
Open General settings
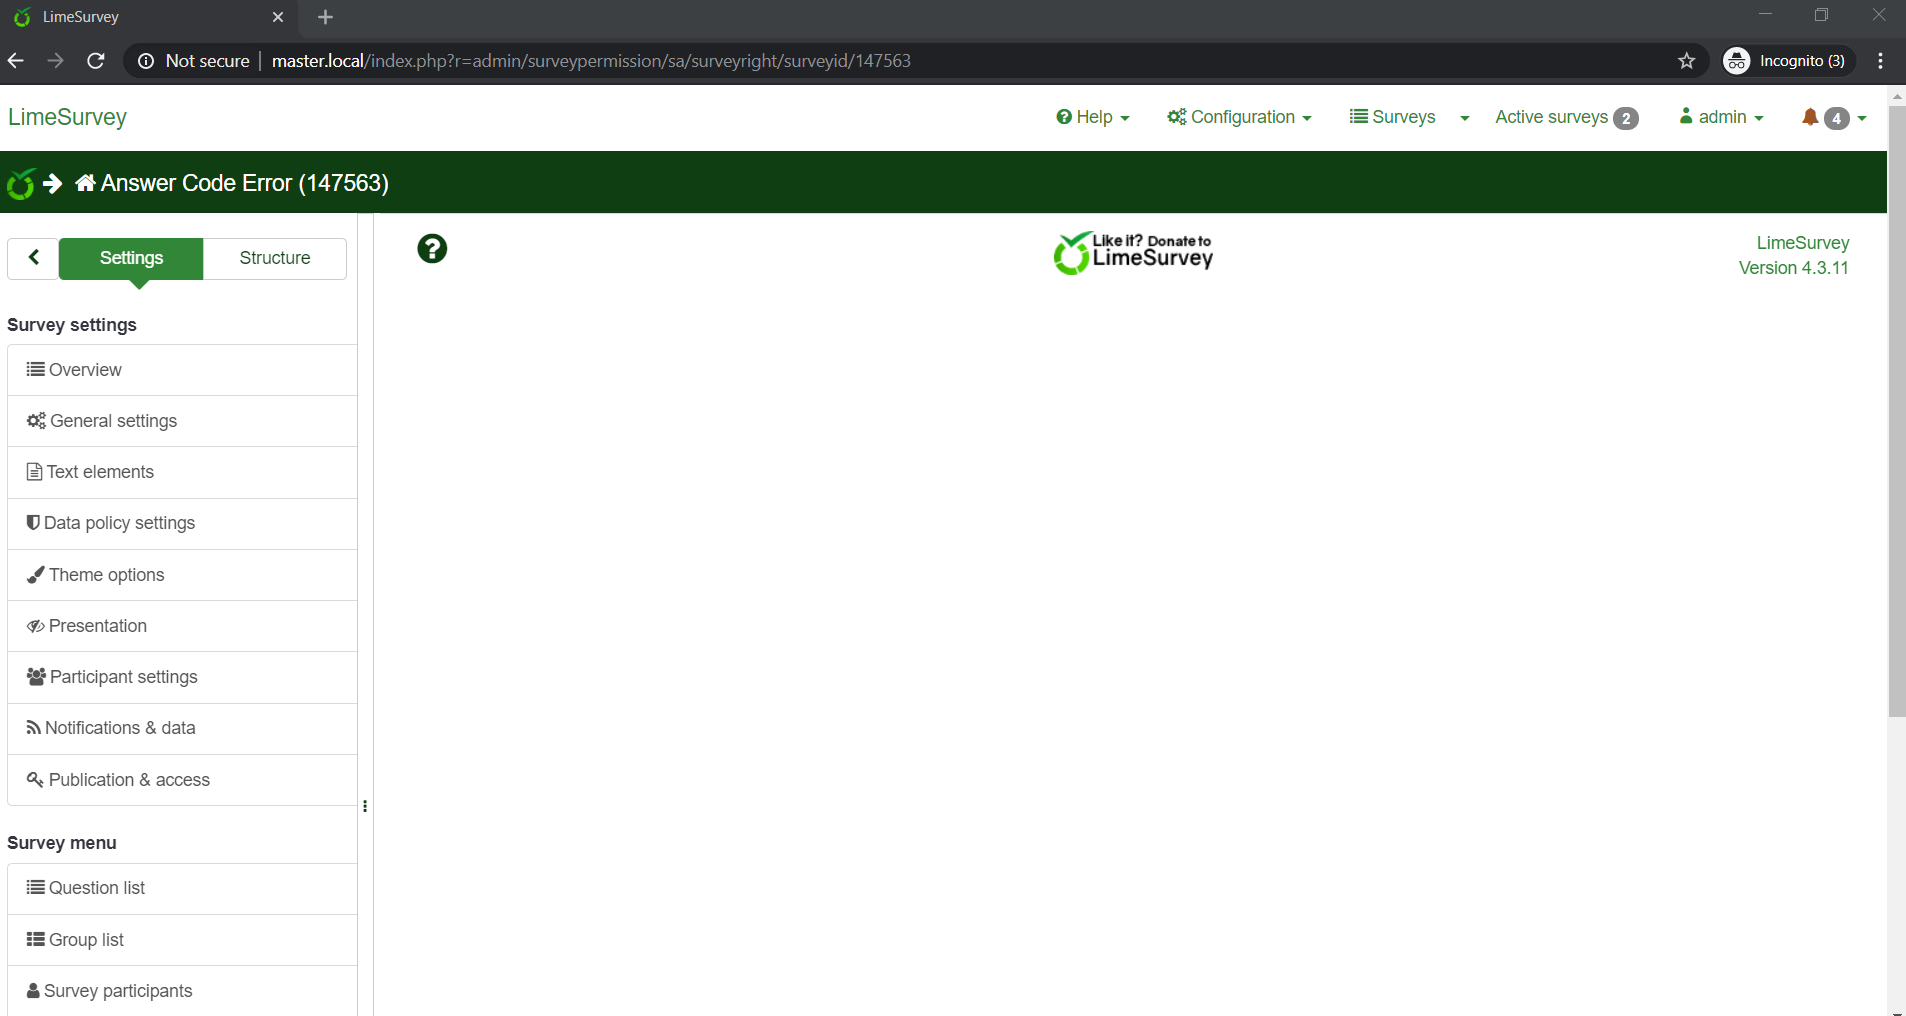coord(182,421)
